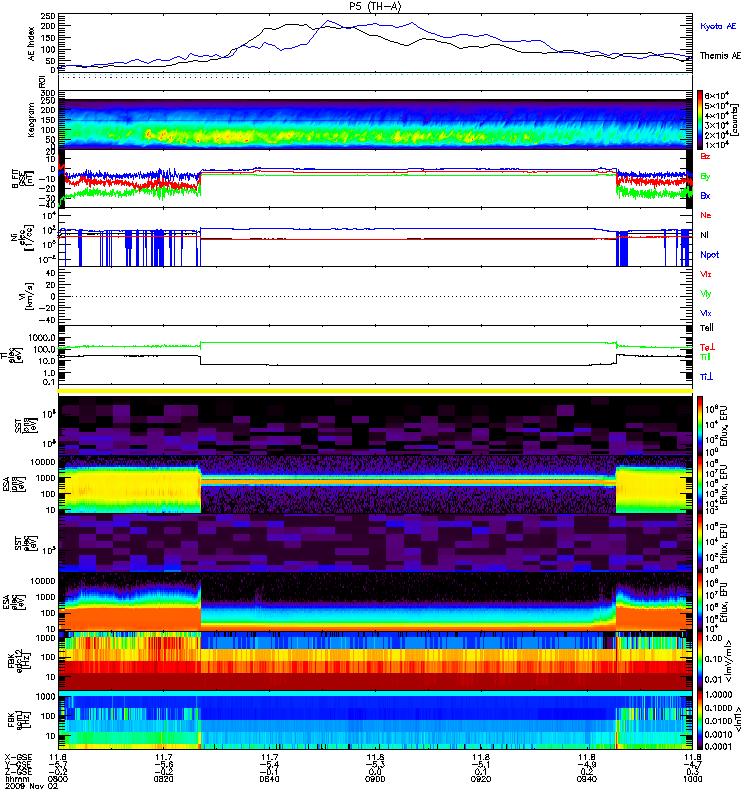This screenshot has width=750, height=800.
Task: Click the red Te⊥ legend label
Action: (707, 347)
